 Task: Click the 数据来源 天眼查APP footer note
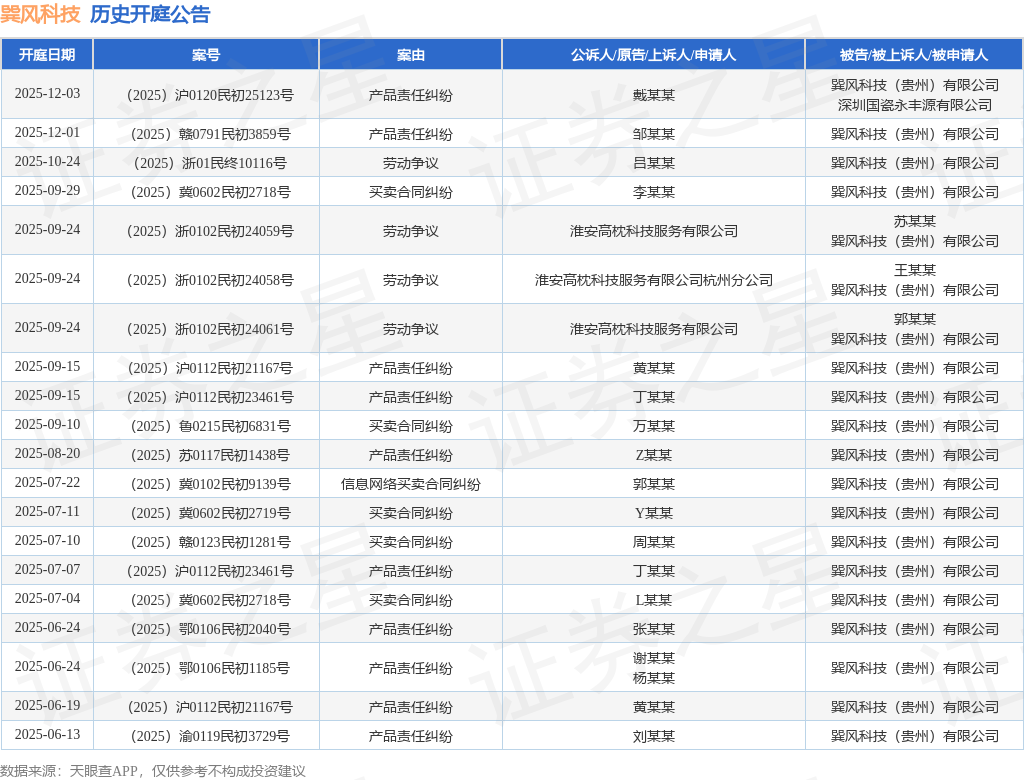point(153,771)
